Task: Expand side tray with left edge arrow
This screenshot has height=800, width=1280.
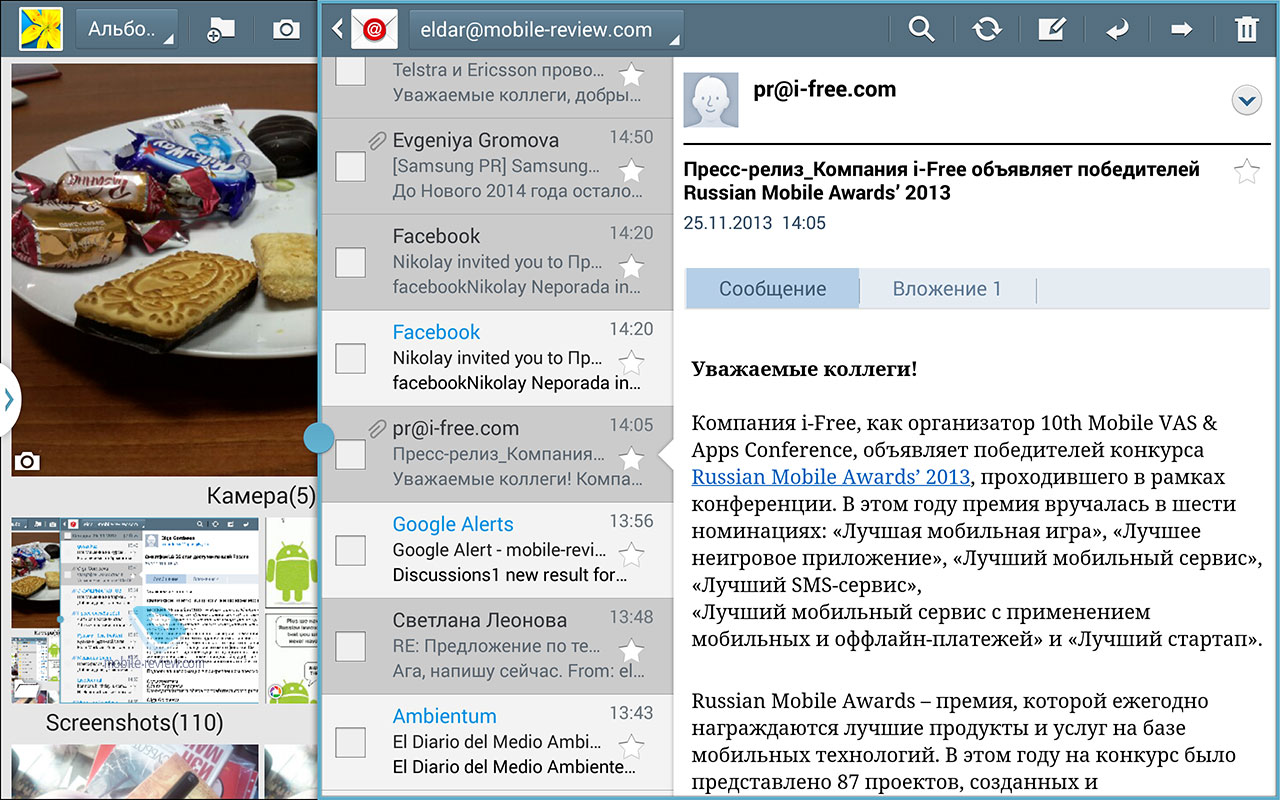Action: point(9,400)
